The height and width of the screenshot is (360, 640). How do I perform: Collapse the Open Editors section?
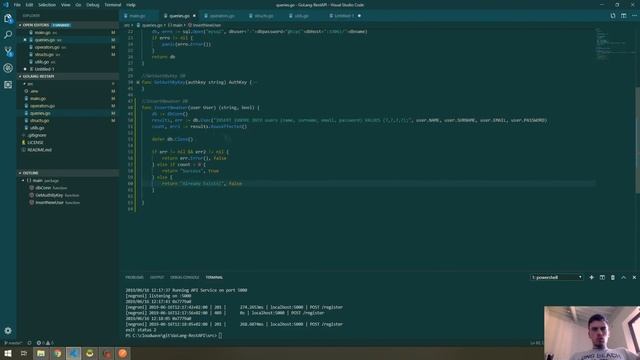coord(20,25)
